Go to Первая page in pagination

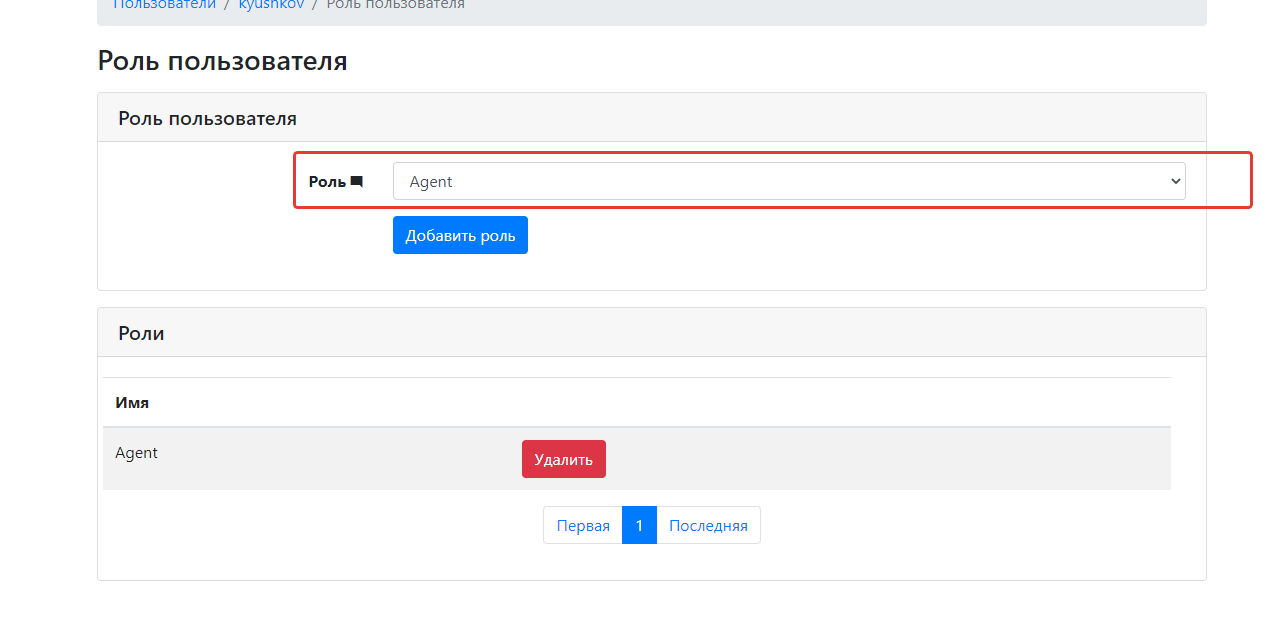[583, 525]
